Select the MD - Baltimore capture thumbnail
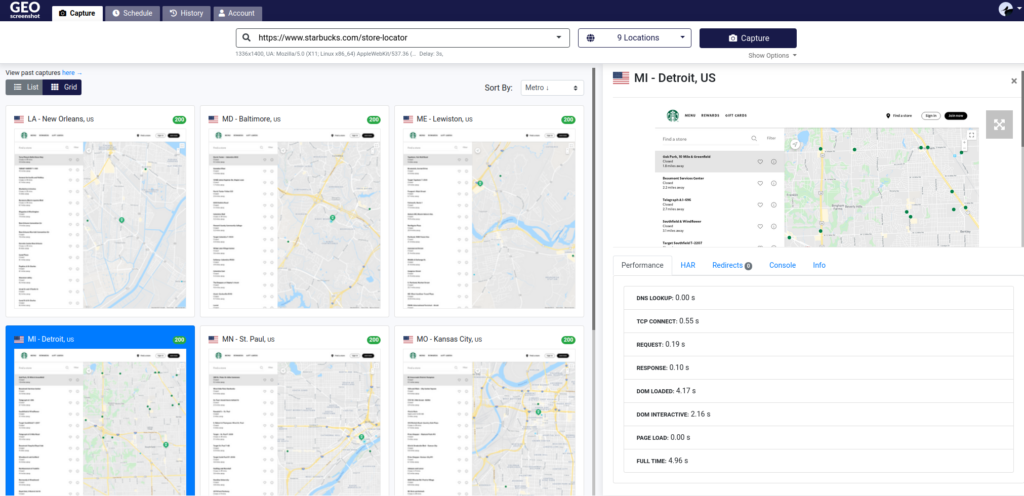Screen dimensions: 1024x496 [295, 218]
